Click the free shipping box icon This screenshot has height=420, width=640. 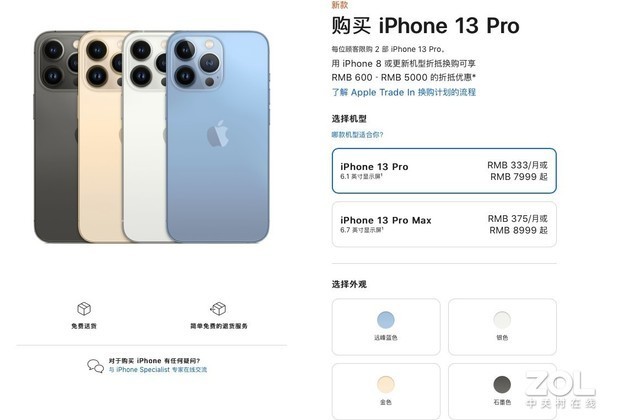84,309
